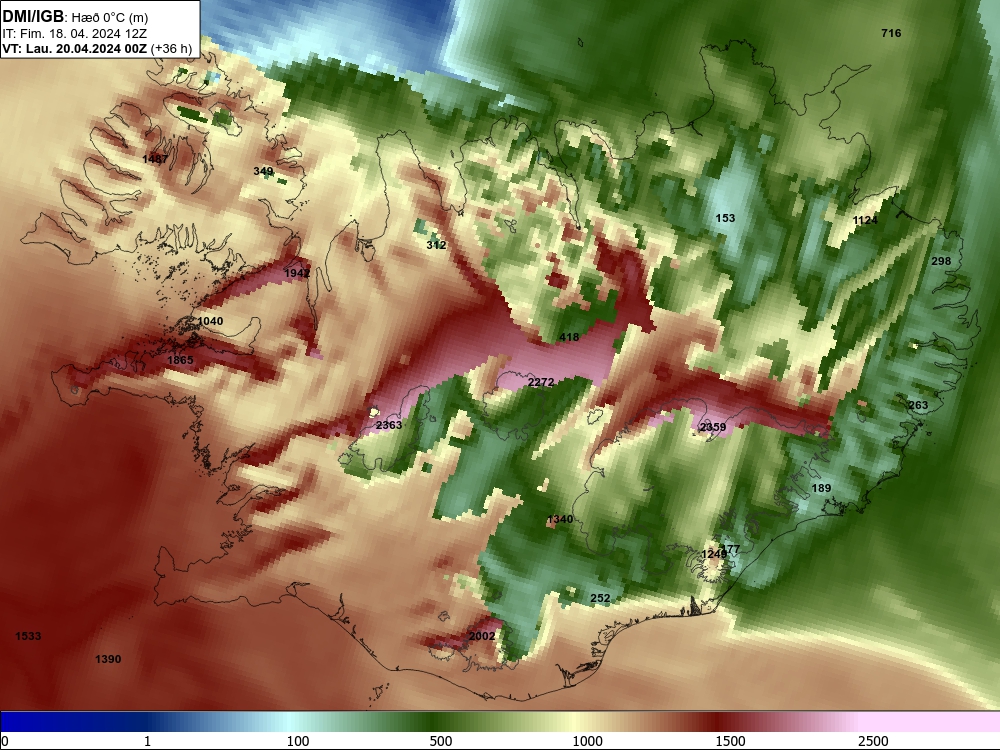Click the 1500 tick on the color scale
Viewport: 1000px width, 750px height.
pos(730,741)
